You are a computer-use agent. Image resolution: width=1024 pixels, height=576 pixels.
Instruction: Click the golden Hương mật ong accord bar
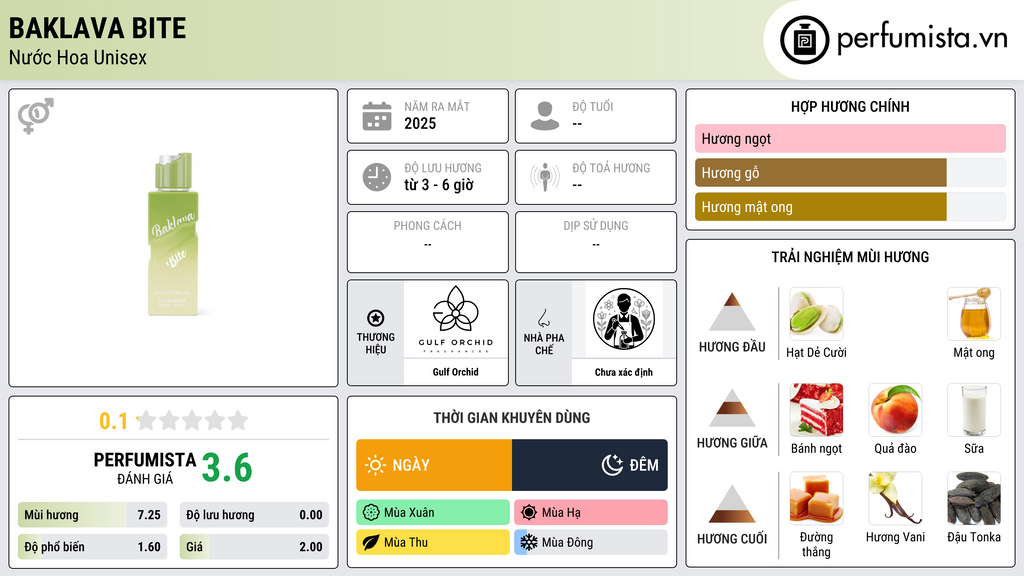(821, 207)
